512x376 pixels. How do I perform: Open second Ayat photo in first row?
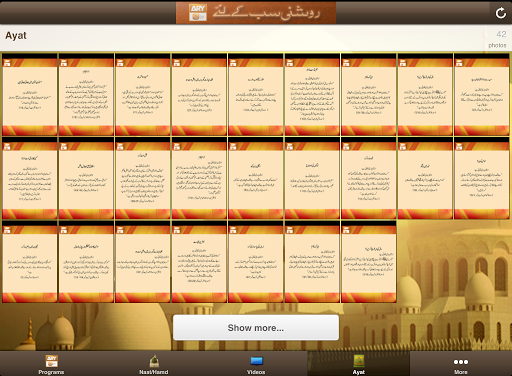click(86, 94)
